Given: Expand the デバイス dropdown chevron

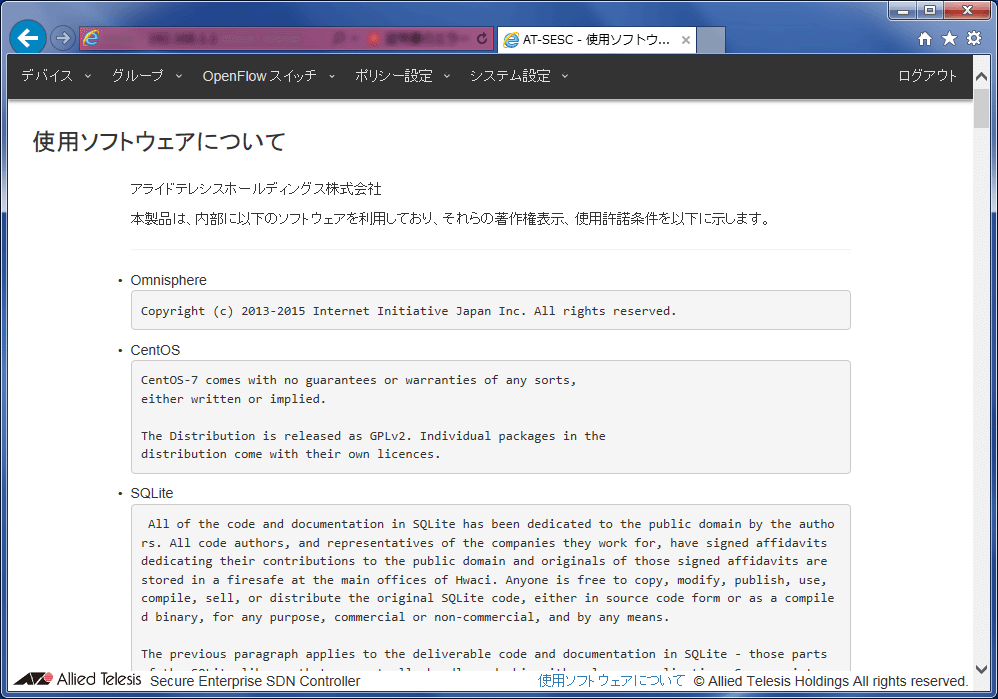Looking at the screenshot, I should [x=88, y=76].
